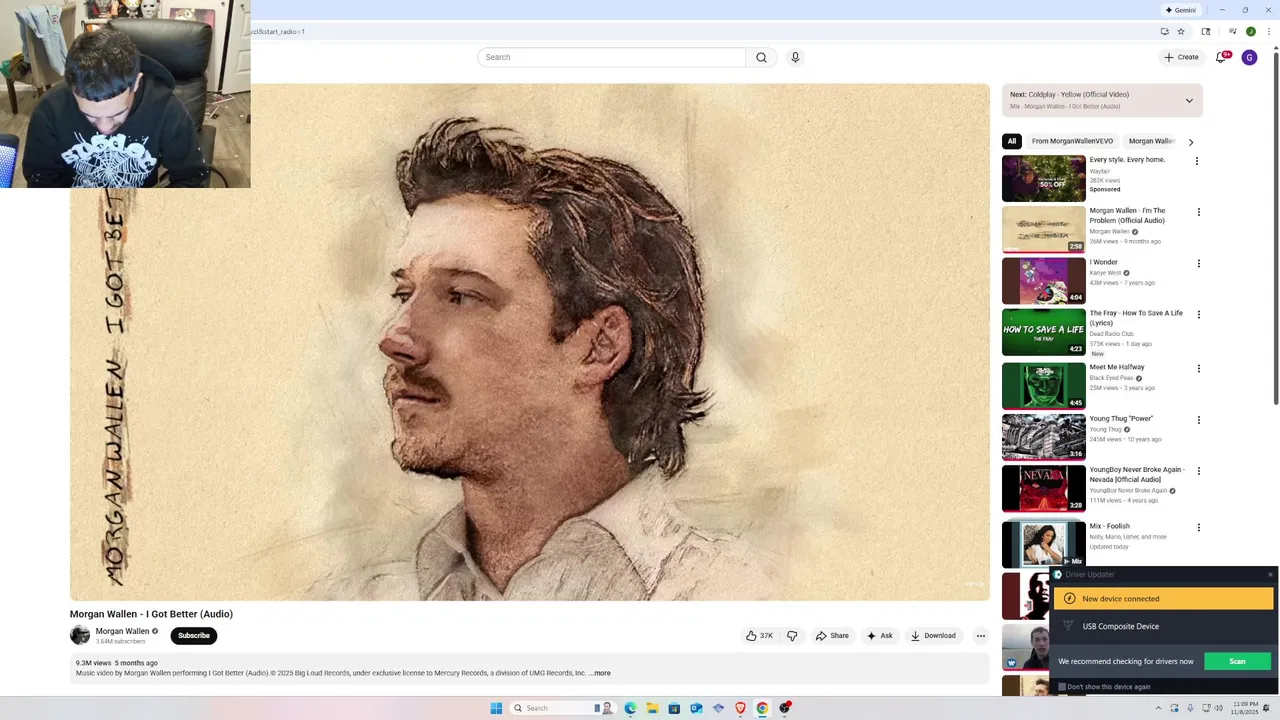Open Chrome media controls icon
Image resolution: width=1280 pixels, height=720 pixels.
point(1234,31)
